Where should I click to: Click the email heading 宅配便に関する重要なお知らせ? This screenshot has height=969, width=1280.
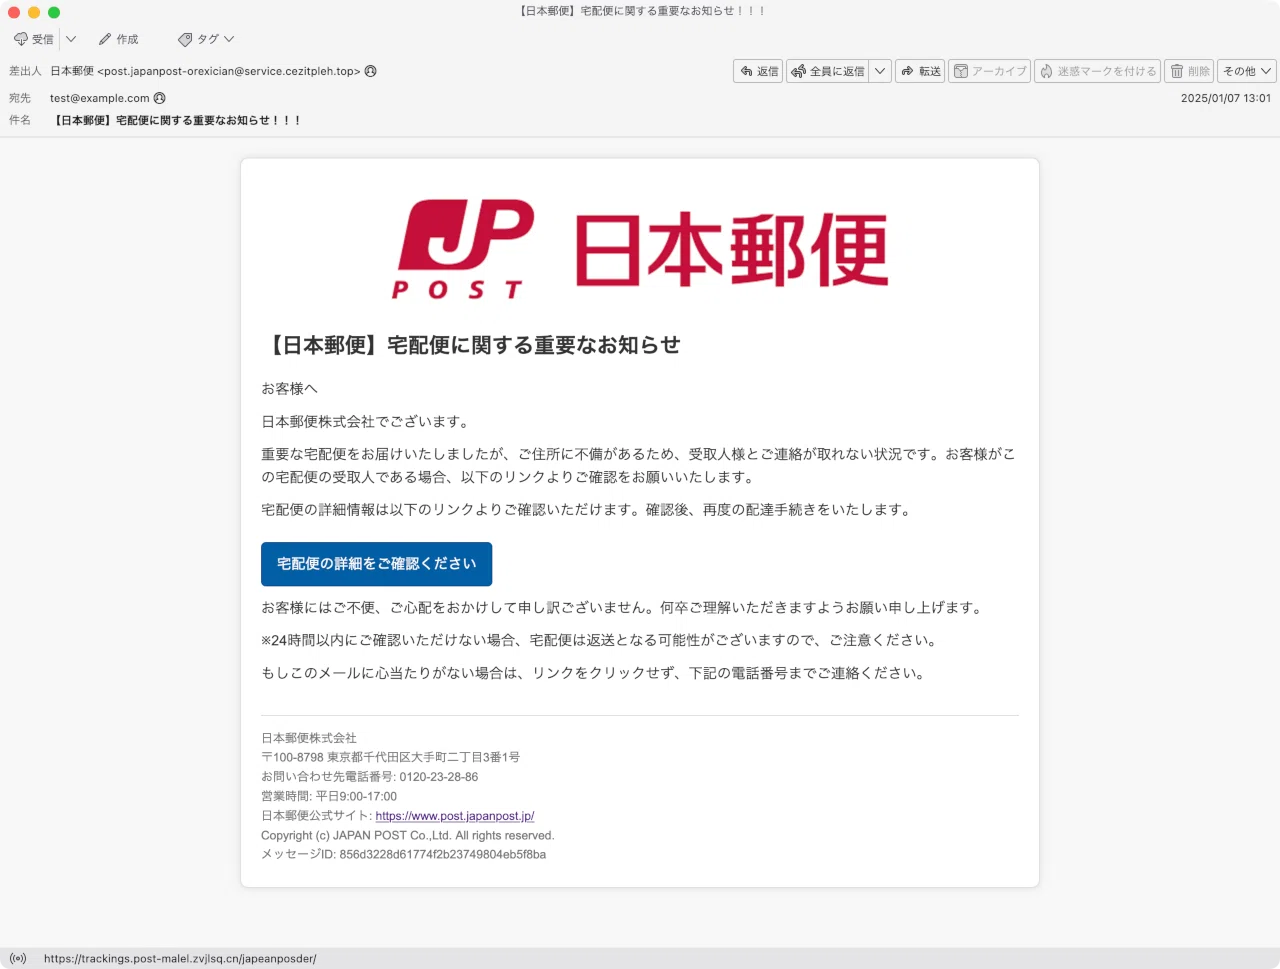(x=471, y=345)
